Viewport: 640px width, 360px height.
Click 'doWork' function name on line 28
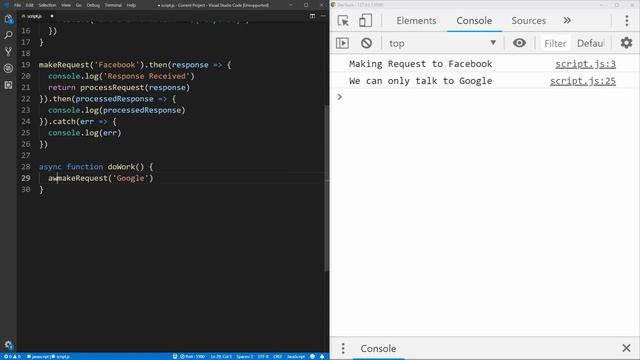pos(122,167)
